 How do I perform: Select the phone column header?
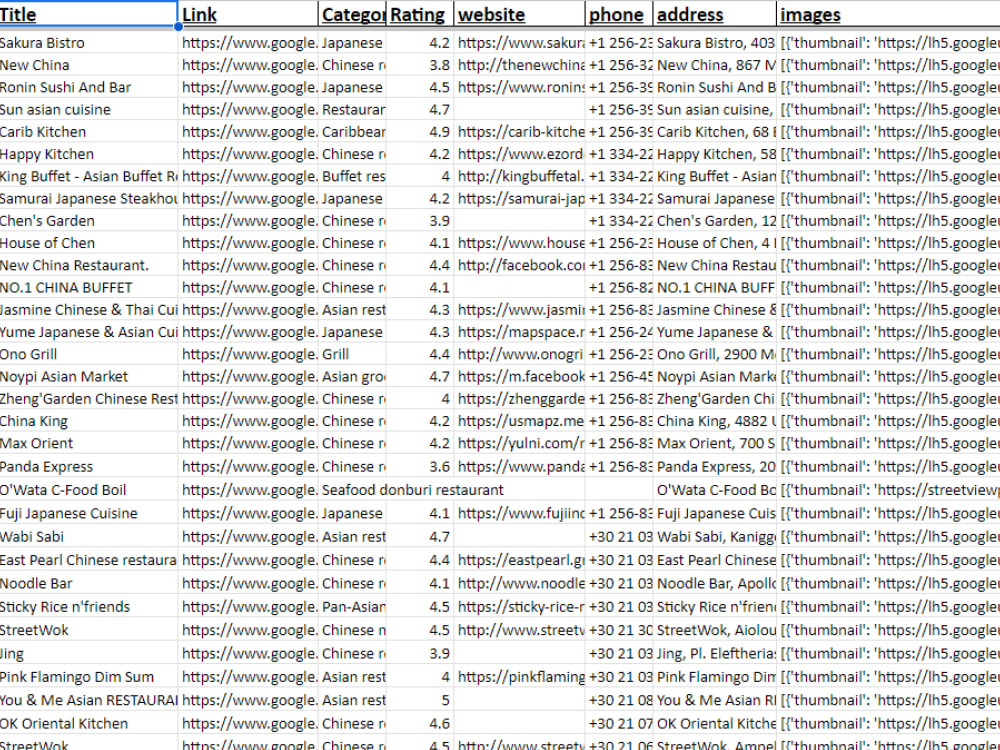pos(619,14)
